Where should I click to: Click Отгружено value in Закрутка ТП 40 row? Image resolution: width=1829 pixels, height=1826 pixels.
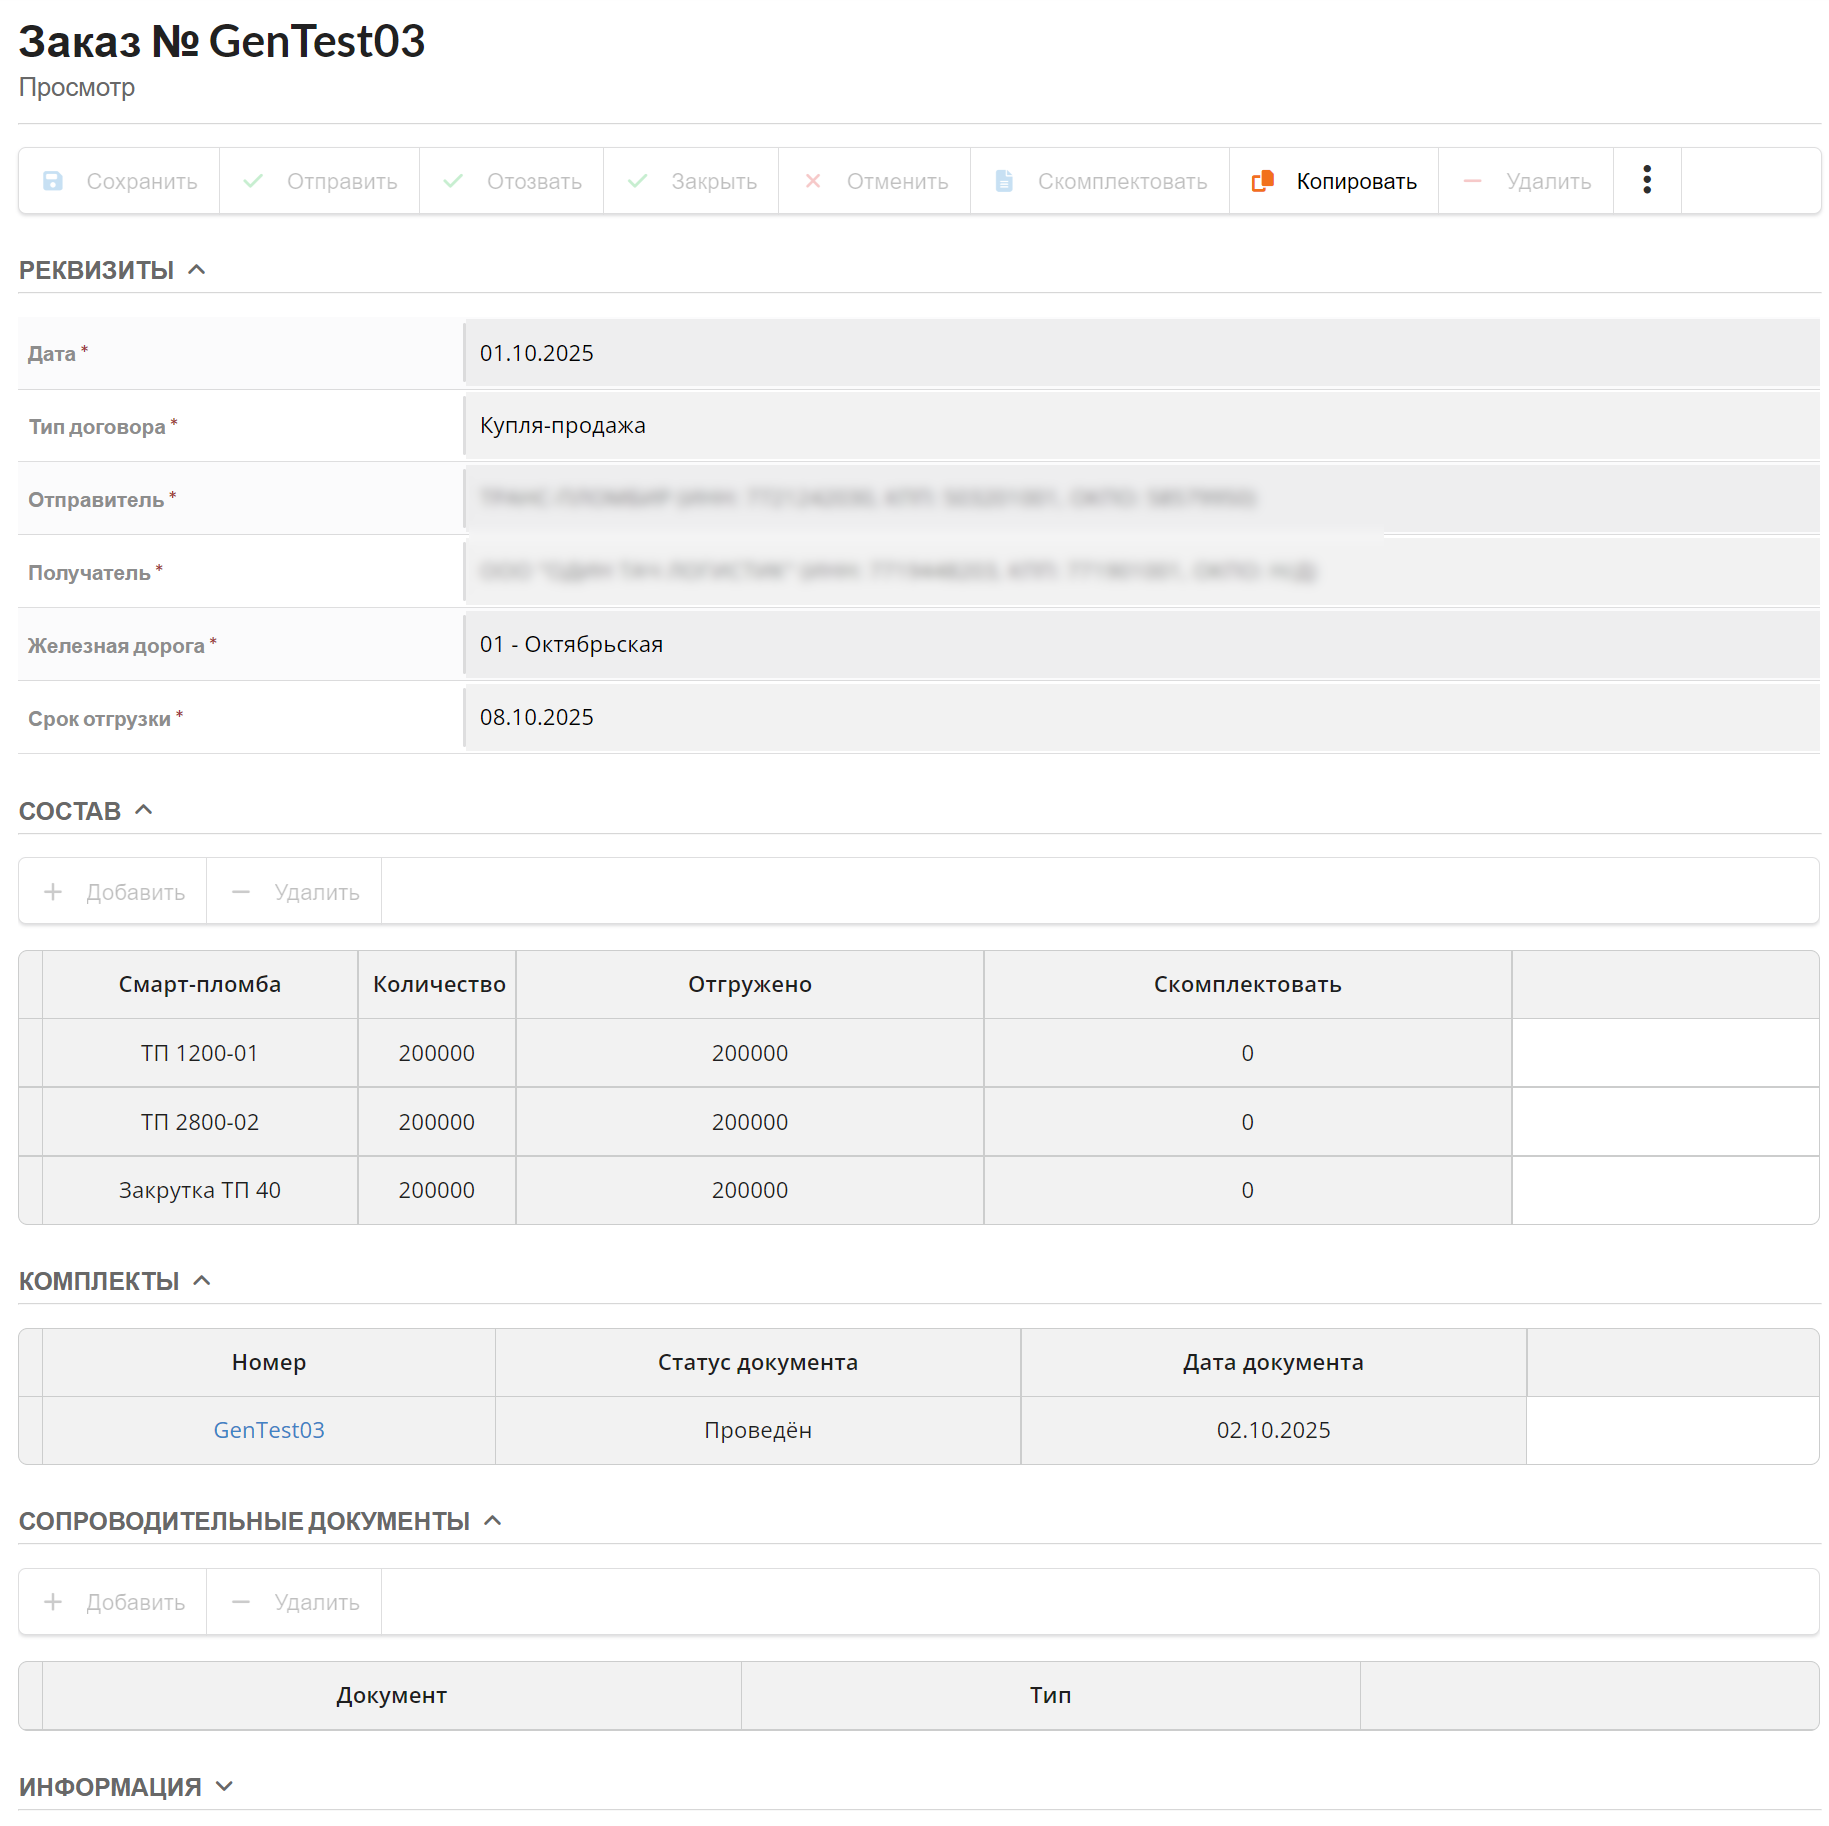tap(750, 1190)
